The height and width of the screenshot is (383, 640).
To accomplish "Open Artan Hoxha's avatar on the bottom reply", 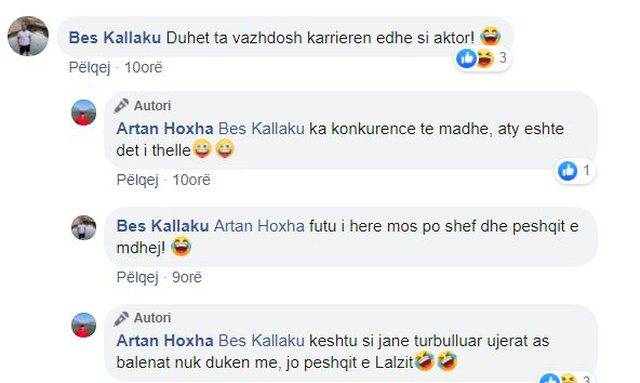I will 84,325.
